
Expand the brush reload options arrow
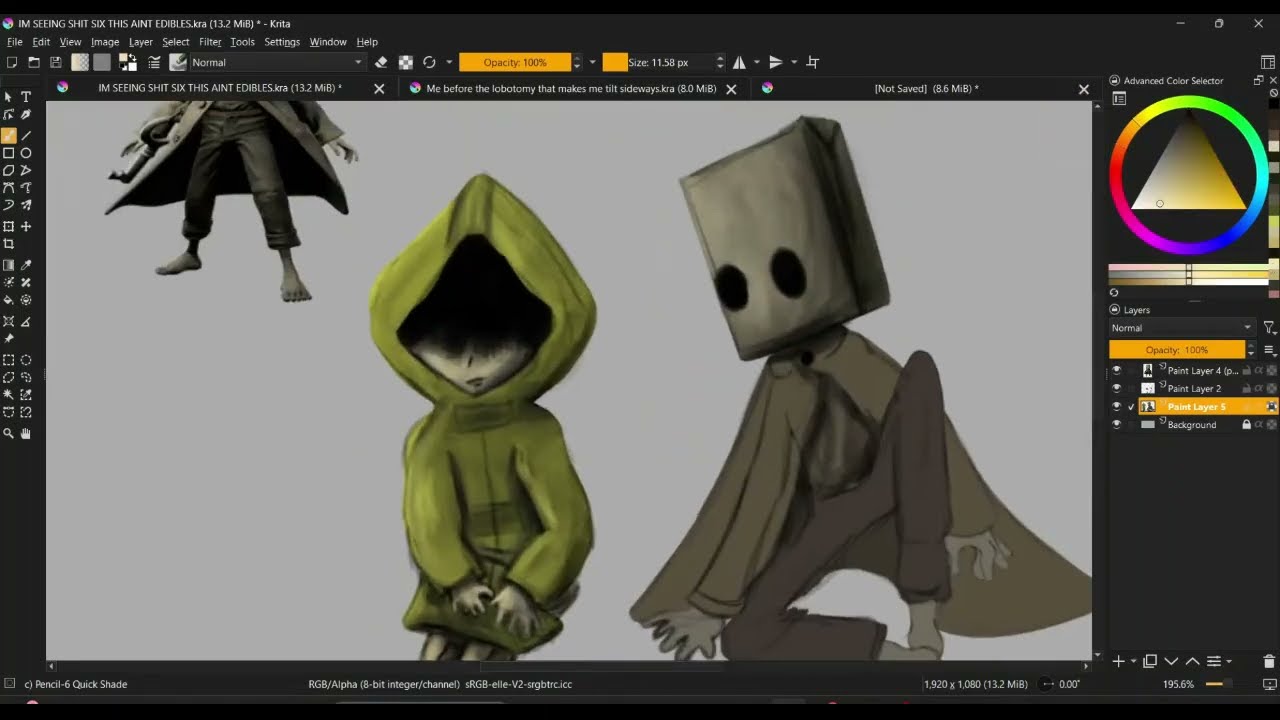[449, 62]
